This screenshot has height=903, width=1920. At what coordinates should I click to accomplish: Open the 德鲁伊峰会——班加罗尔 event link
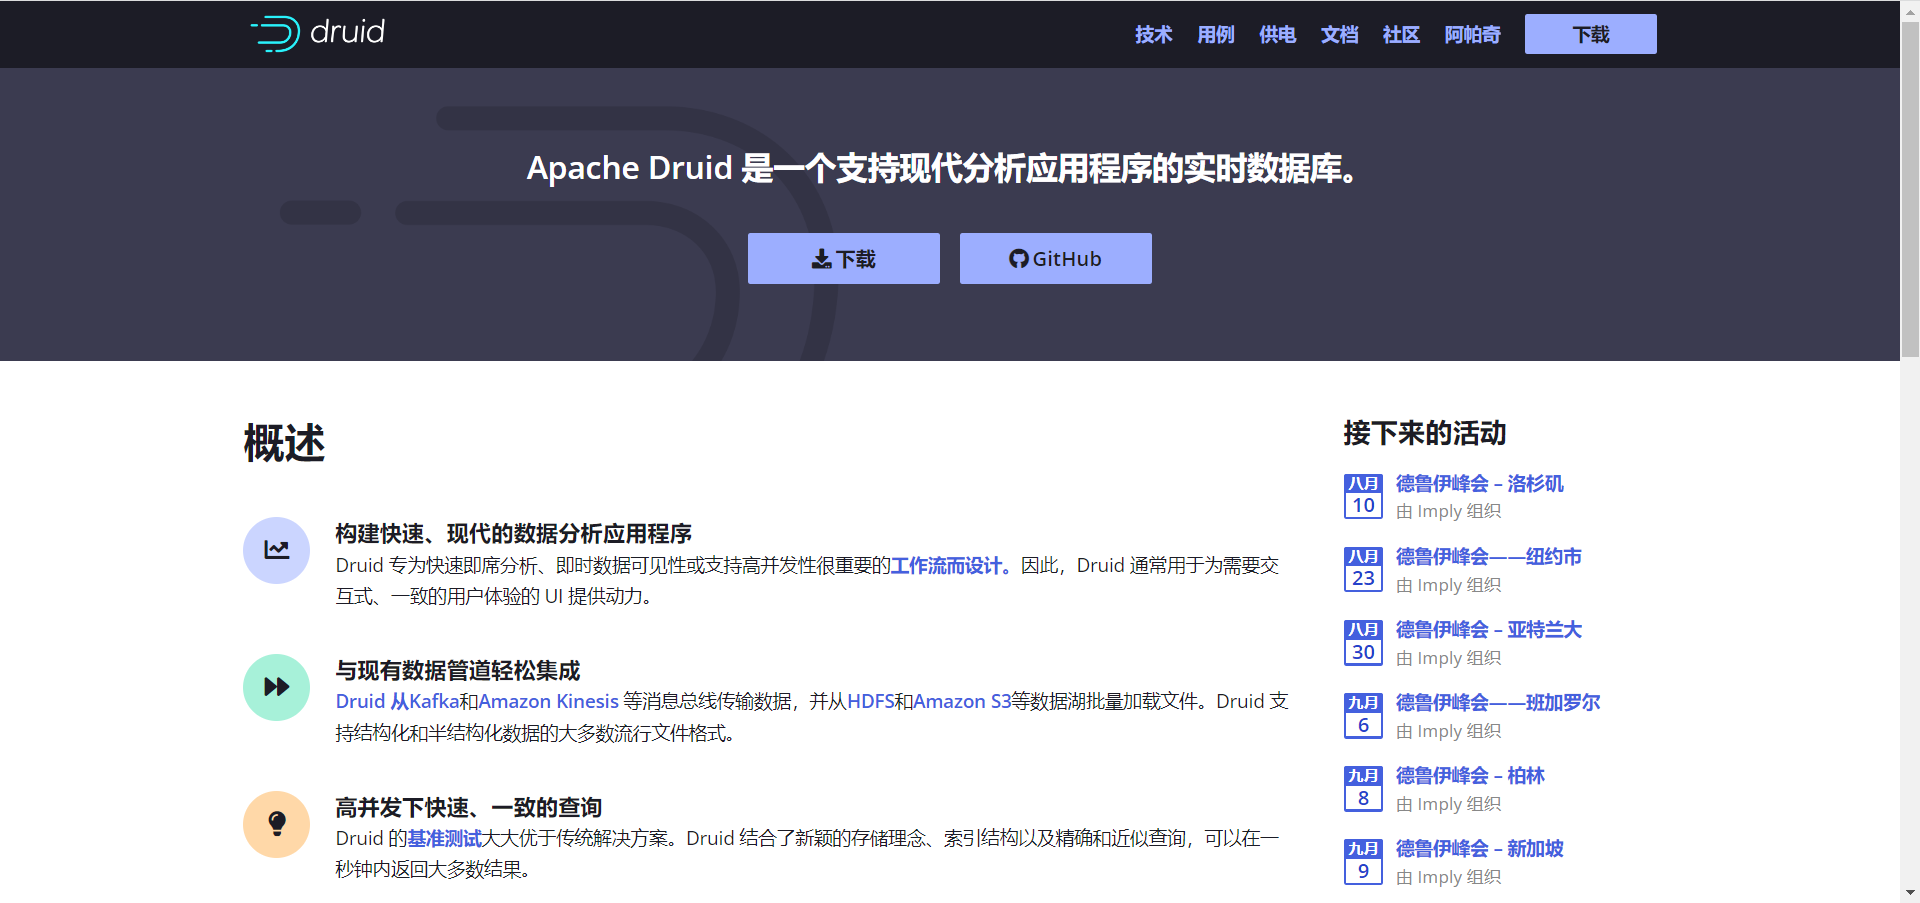(x=1498, y=703)
